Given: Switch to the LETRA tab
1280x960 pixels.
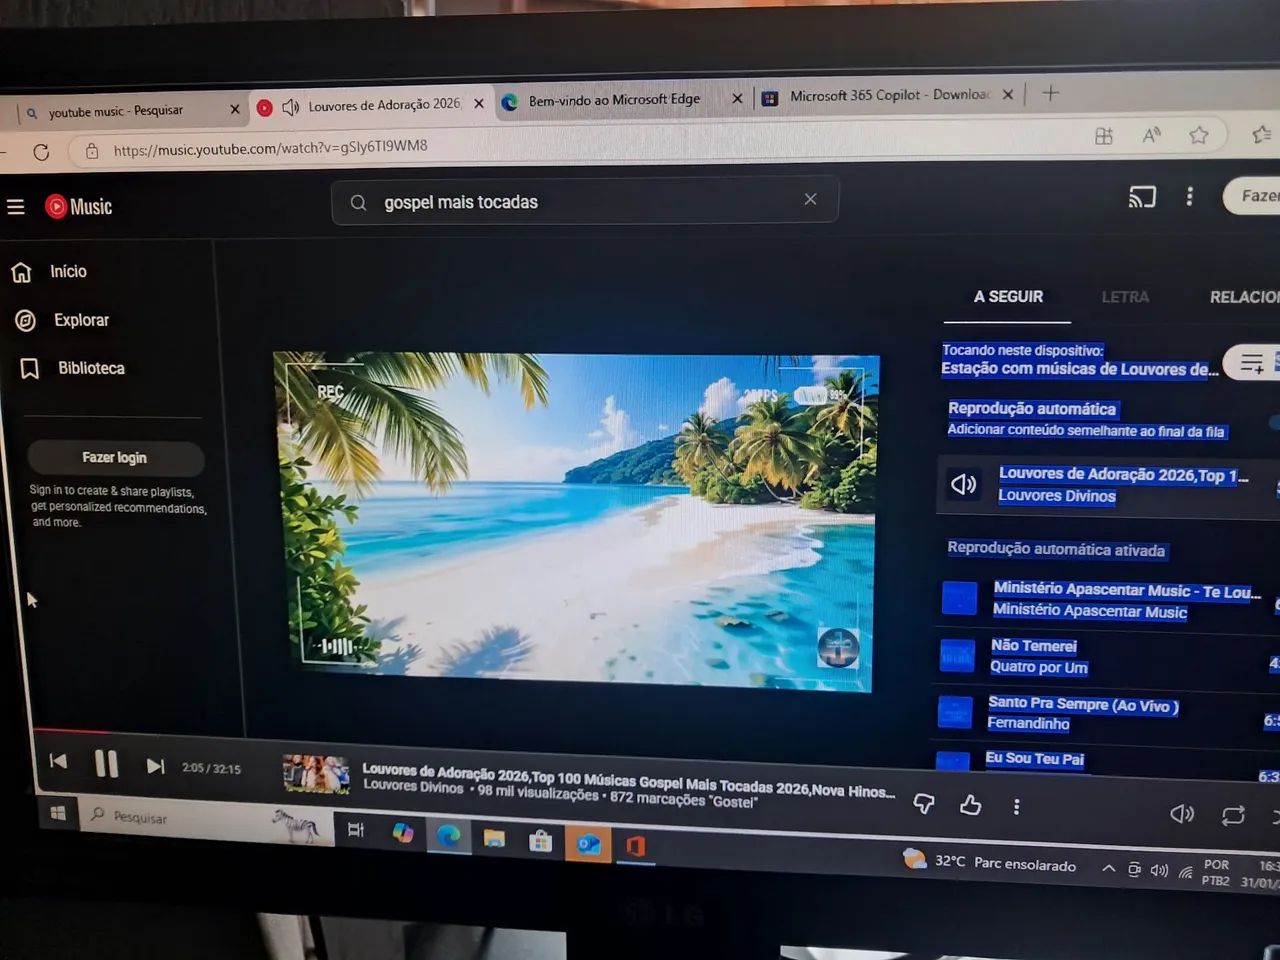Looking at the screenshot, I should [x=1125, y=296].
